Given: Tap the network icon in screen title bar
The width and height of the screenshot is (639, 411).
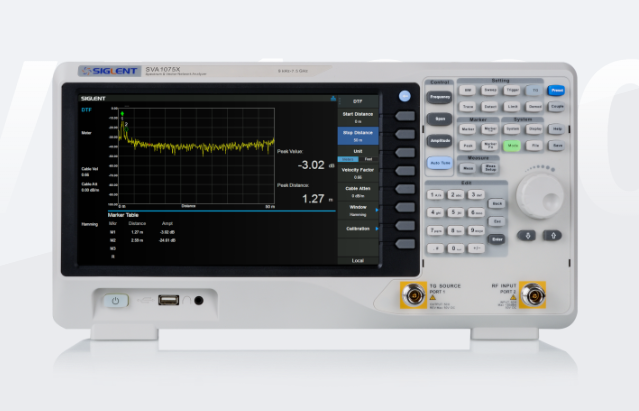Looking at the screenshot, I should pos(333,98).
